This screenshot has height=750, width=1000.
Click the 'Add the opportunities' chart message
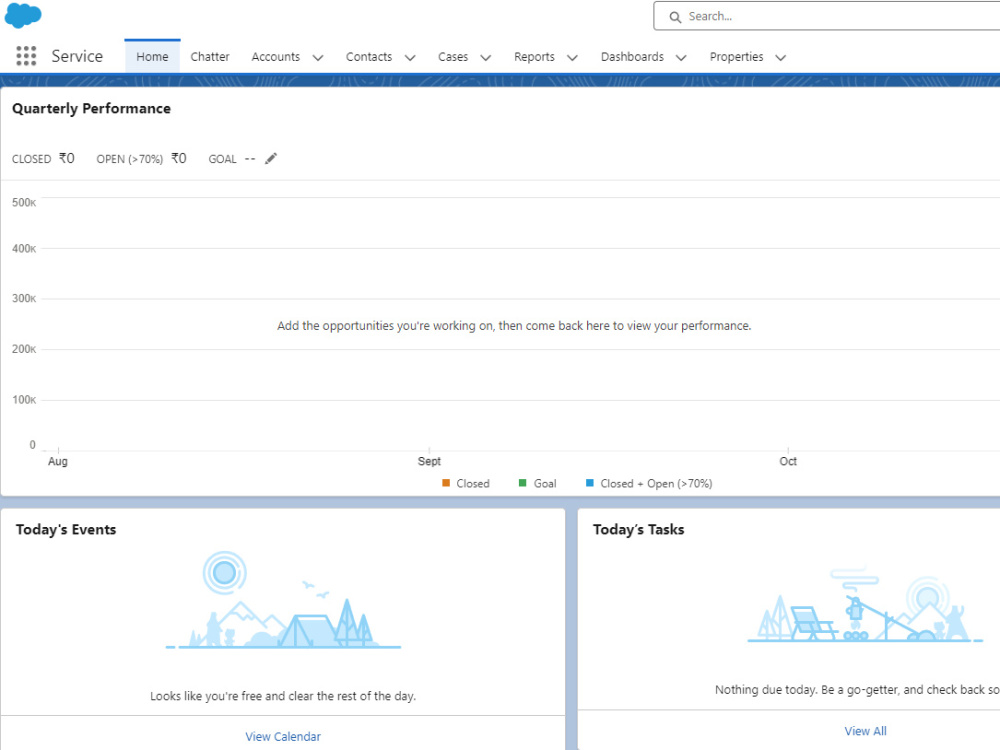[514, 326]
